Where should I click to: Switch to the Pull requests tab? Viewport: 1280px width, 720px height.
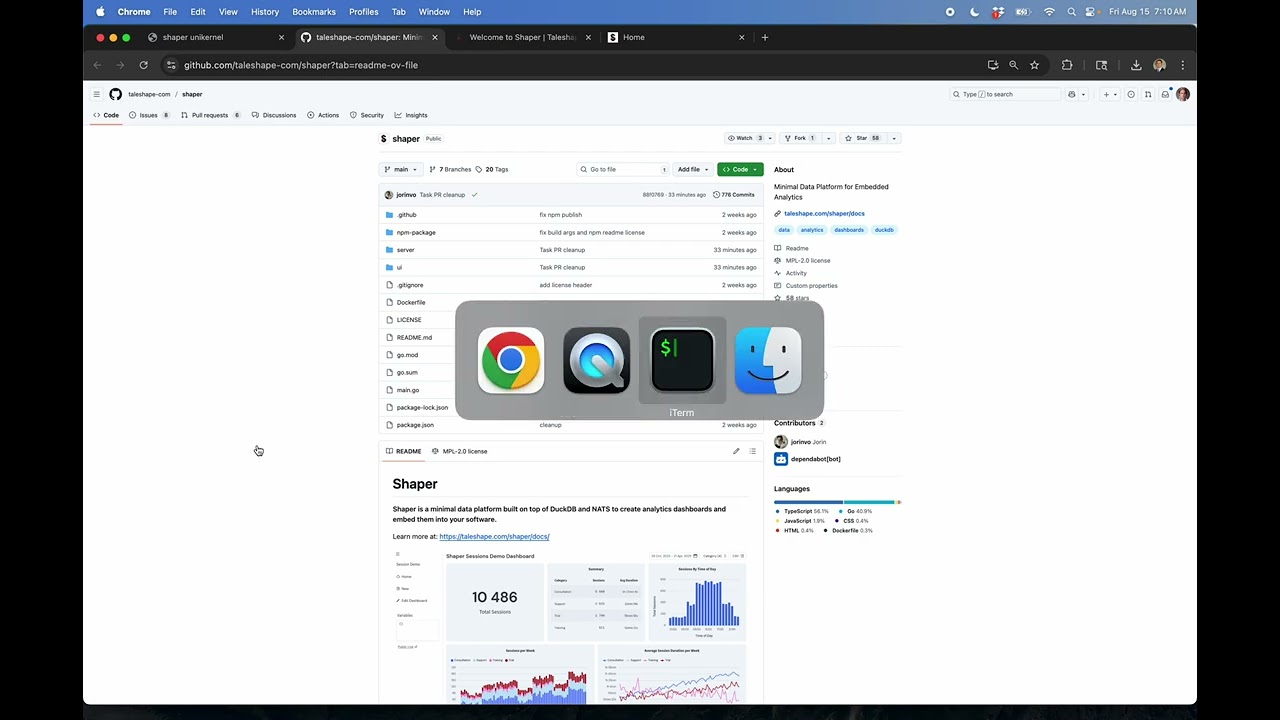[x=211, y=115]
